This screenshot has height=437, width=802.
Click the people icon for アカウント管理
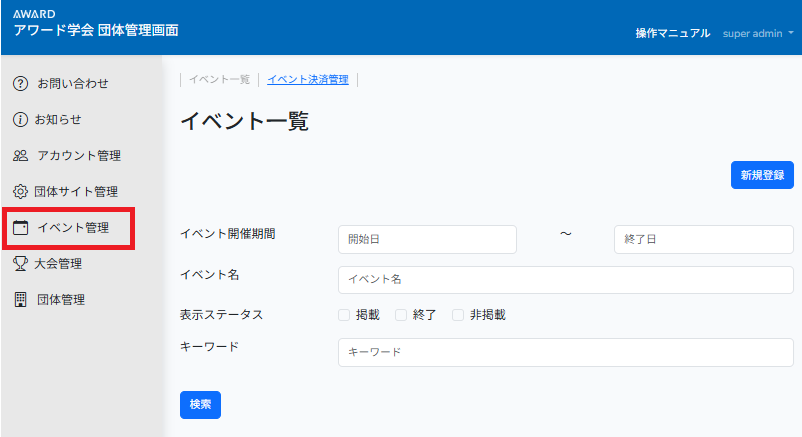[20, 156]
